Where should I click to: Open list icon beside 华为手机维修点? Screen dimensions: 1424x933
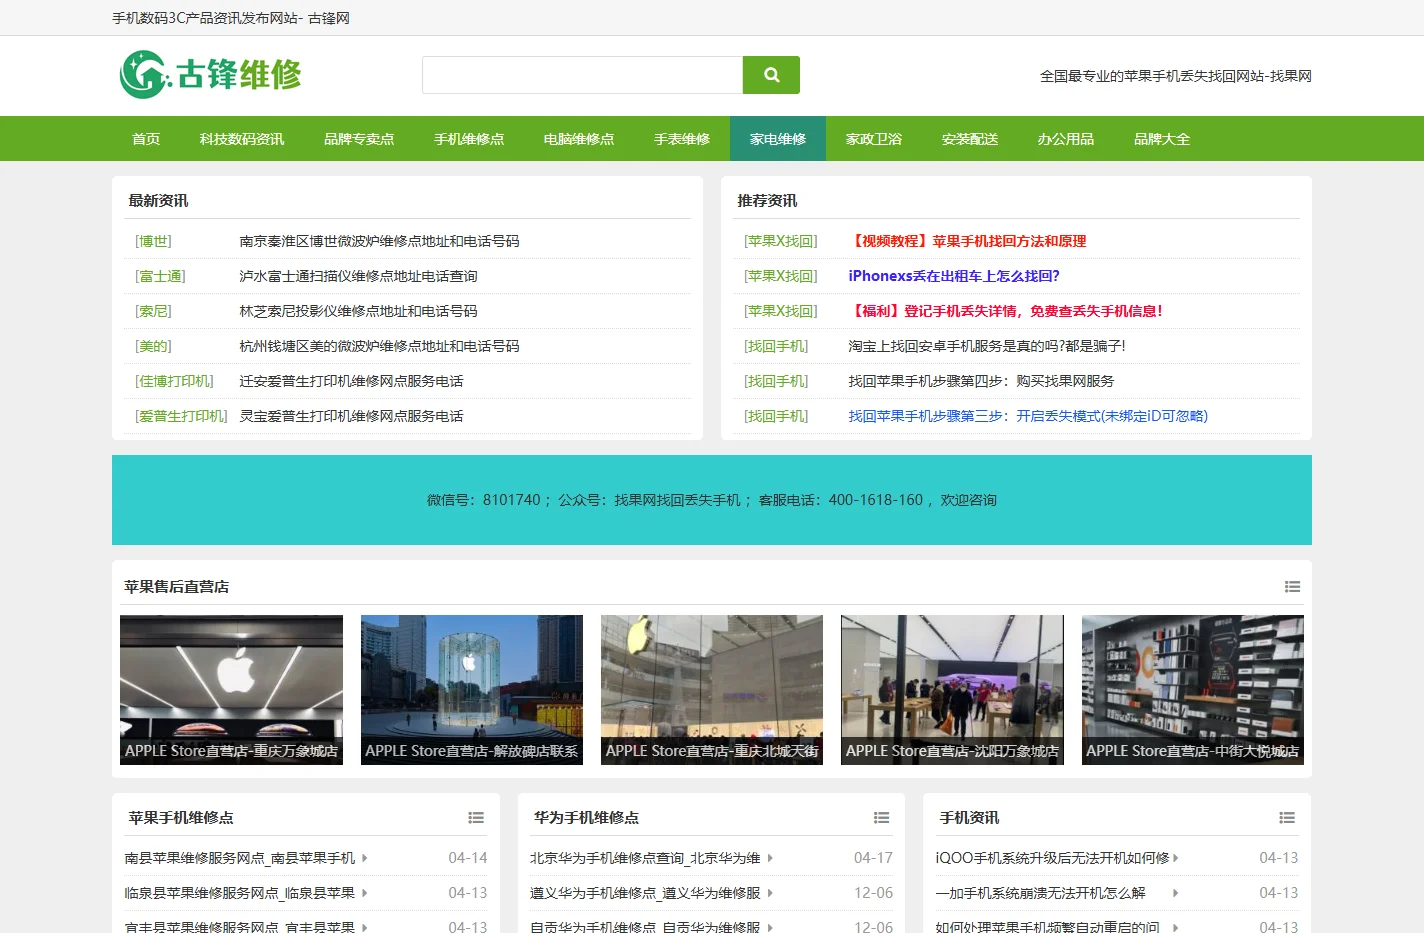[x=881, y=818]
